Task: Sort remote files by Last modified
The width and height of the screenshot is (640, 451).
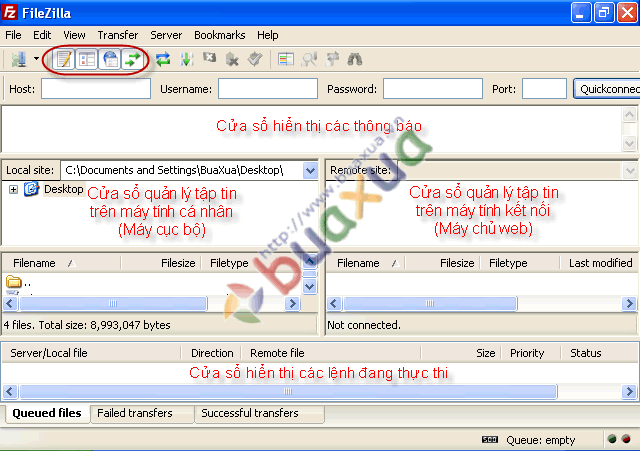Action: click(x=600, y=263)
